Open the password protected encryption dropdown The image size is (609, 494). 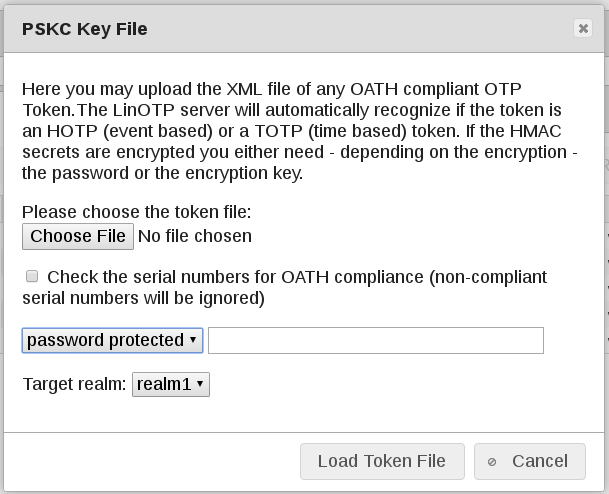click(112, 340)
